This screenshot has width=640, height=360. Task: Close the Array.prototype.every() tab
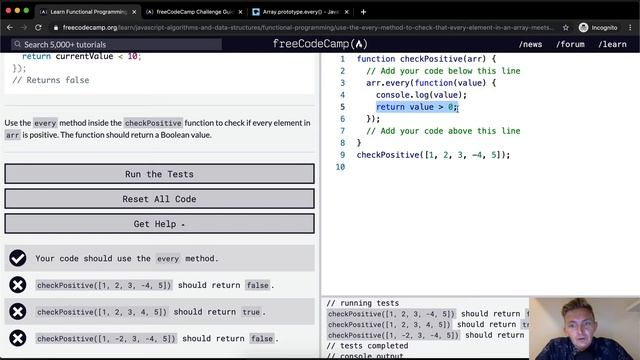point(346,12)
